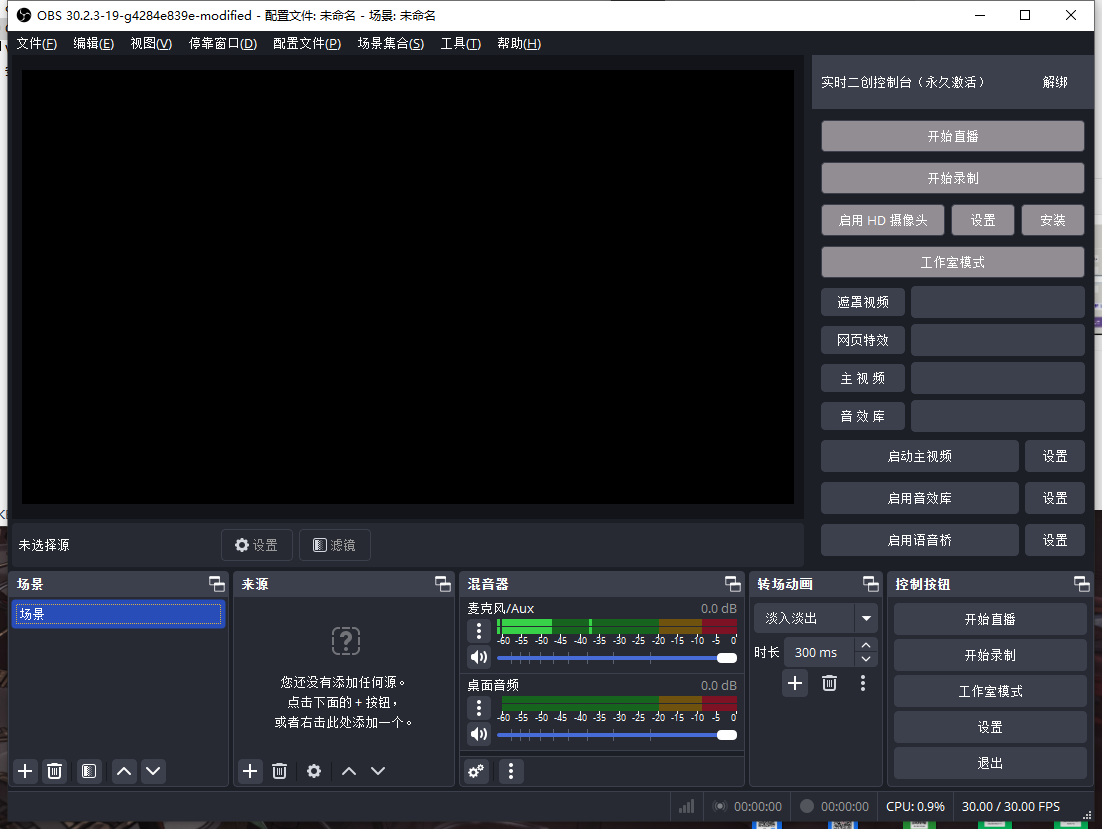Mute the 麦克风/Aux speaker icon
The width and height of the screenshot is (1102, 829).
(x=480, y=657)
